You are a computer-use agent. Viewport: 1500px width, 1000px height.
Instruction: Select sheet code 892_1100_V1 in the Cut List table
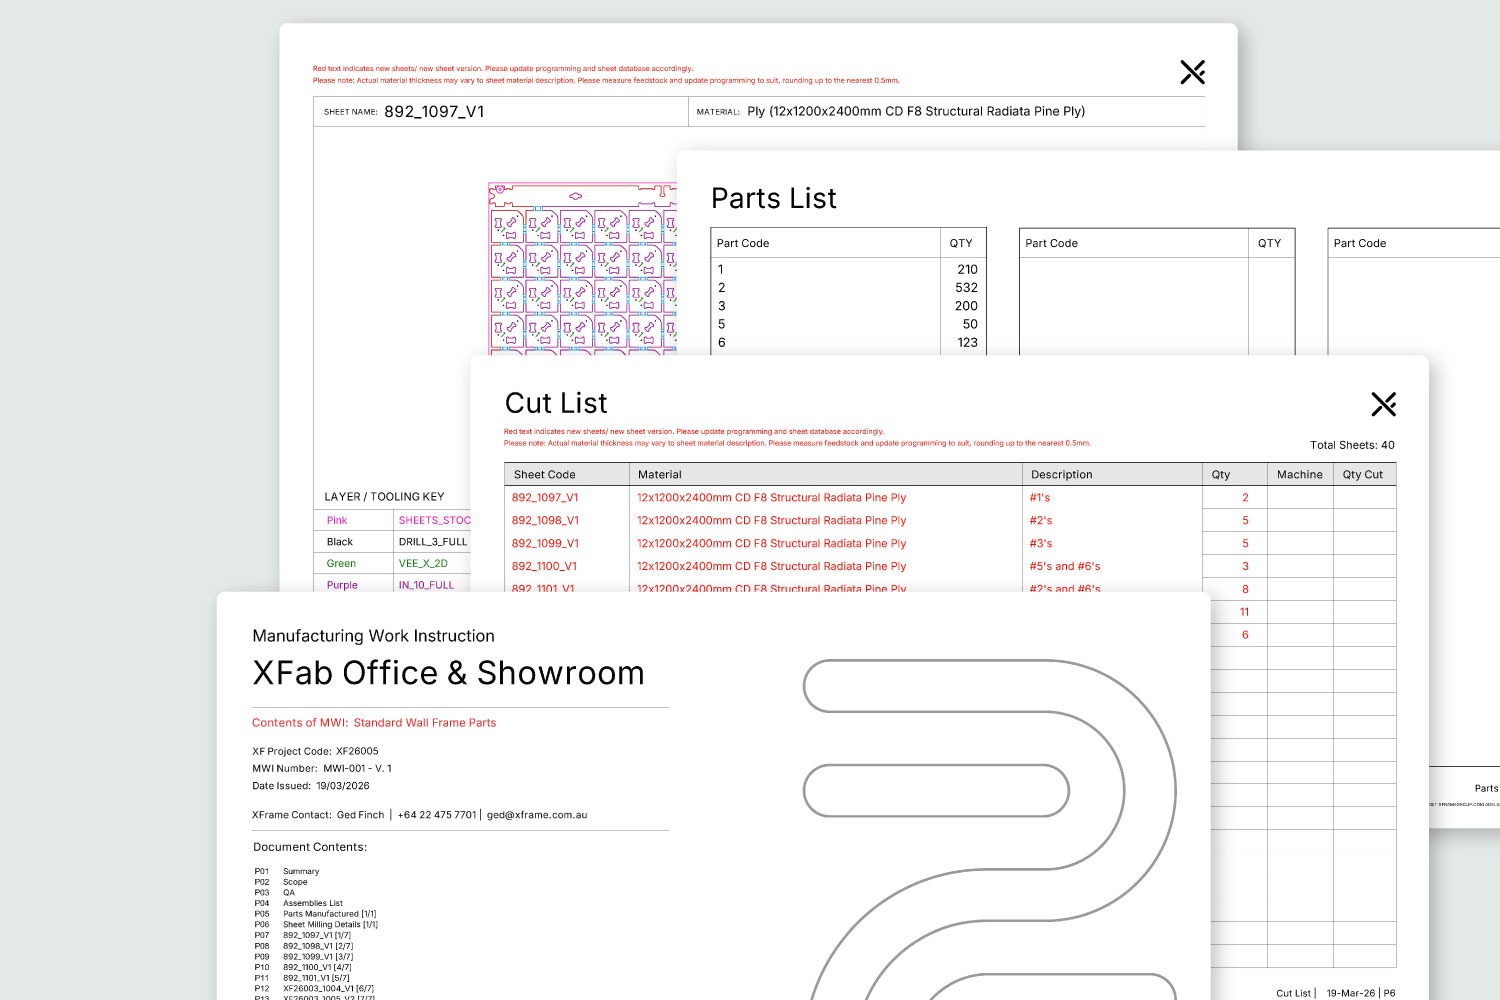tap(544, 566)
